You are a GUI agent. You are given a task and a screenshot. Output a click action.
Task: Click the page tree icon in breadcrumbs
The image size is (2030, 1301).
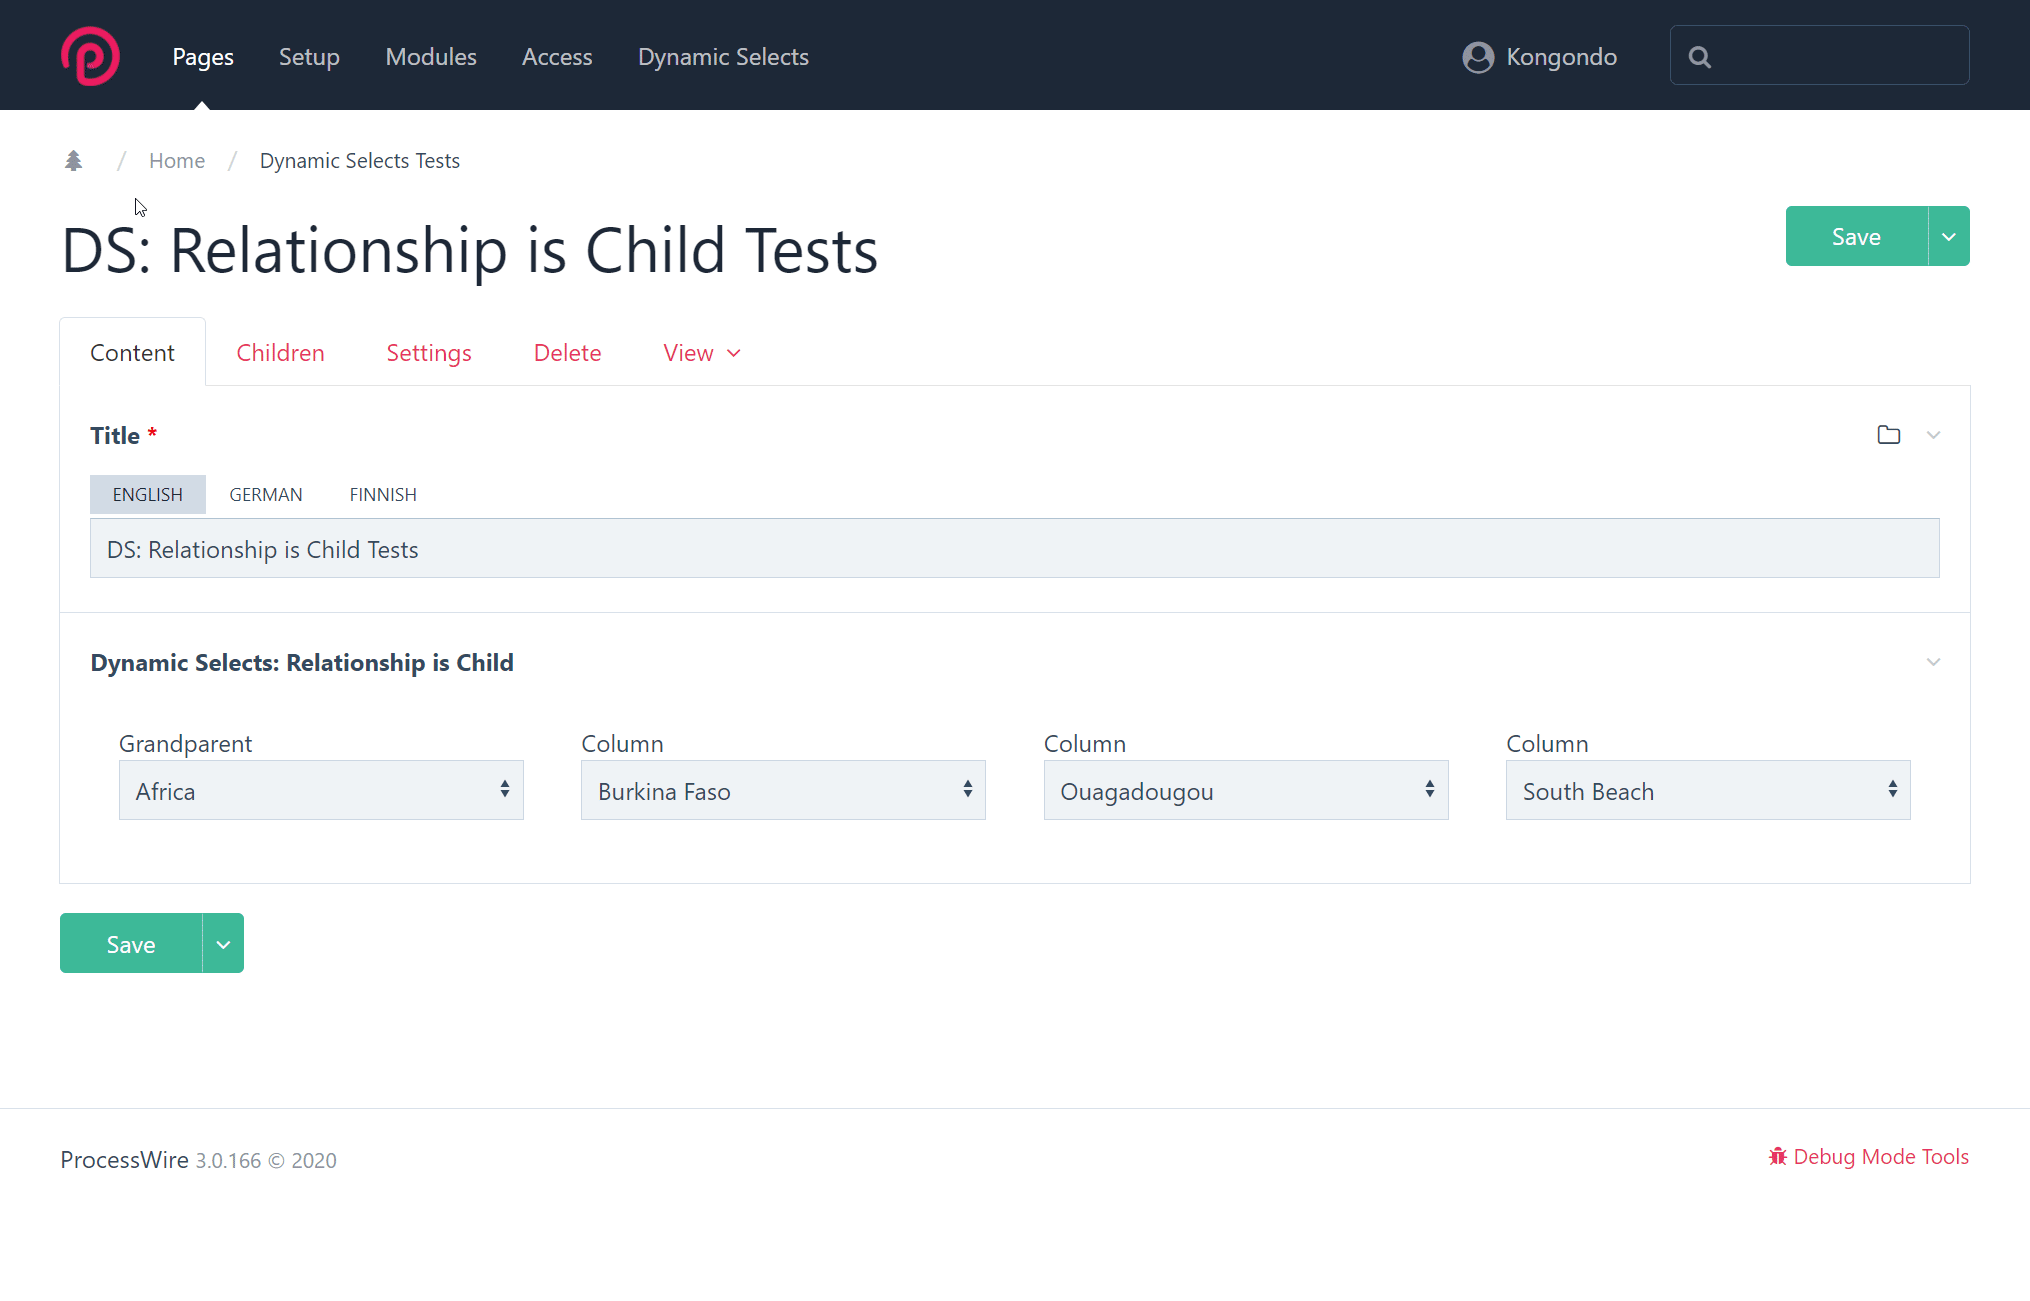point(73,160)
